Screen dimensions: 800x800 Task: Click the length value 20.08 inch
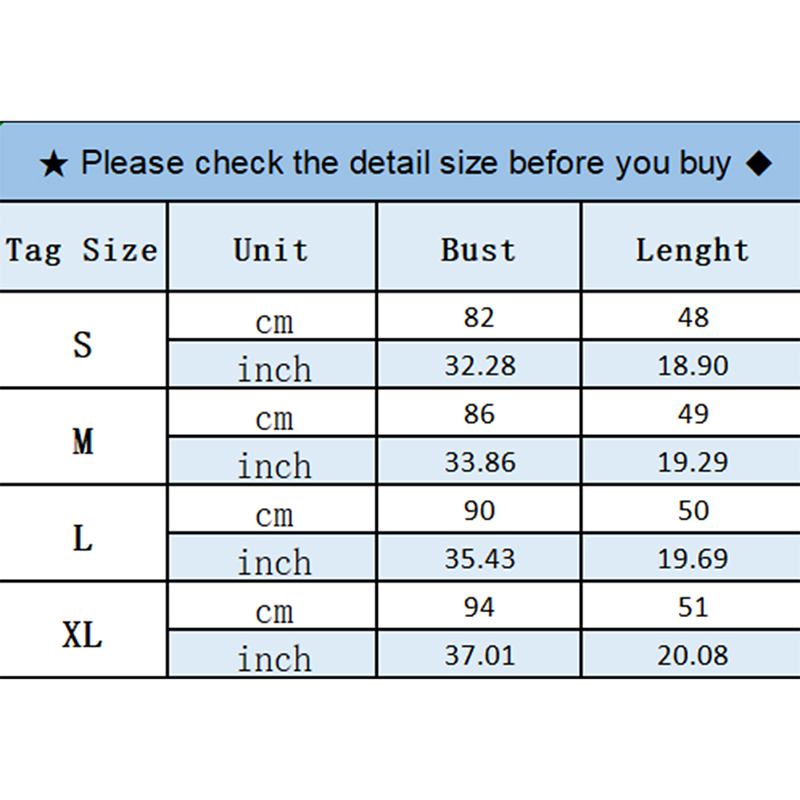click(692, 656)
